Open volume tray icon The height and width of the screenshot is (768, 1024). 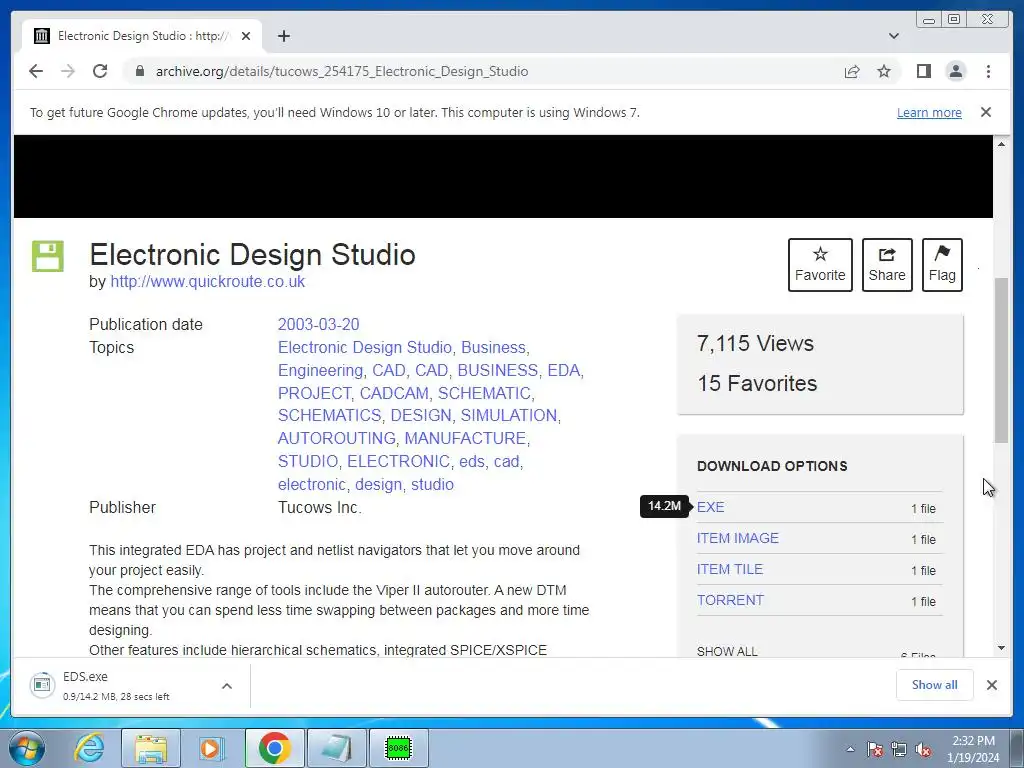pos(923,749)
